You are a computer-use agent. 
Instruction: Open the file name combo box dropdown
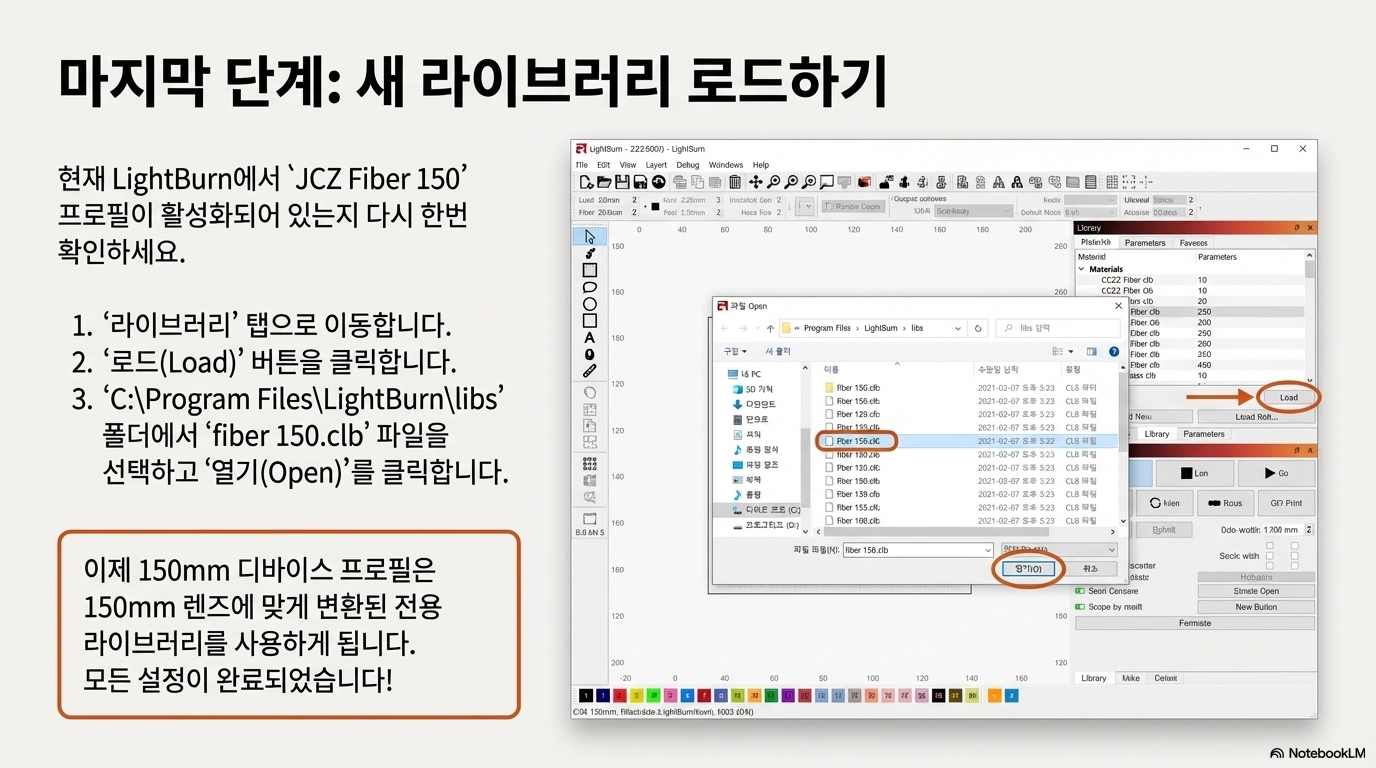986,550
